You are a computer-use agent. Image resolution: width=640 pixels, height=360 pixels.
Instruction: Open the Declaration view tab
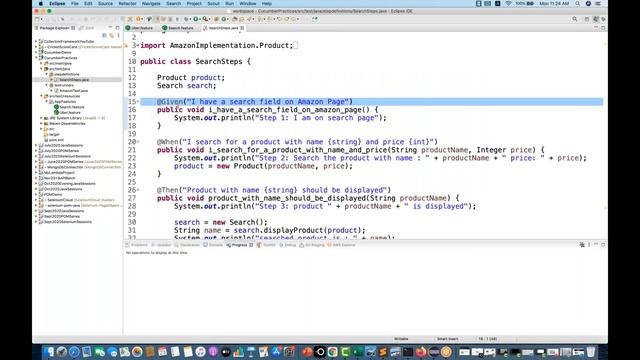[187, 245]
